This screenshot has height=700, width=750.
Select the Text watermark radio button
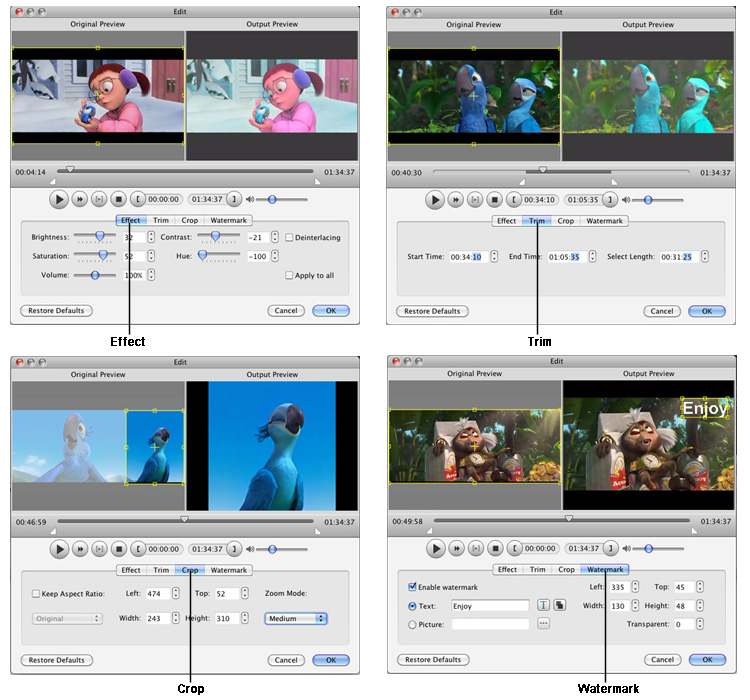click(412, 606)
